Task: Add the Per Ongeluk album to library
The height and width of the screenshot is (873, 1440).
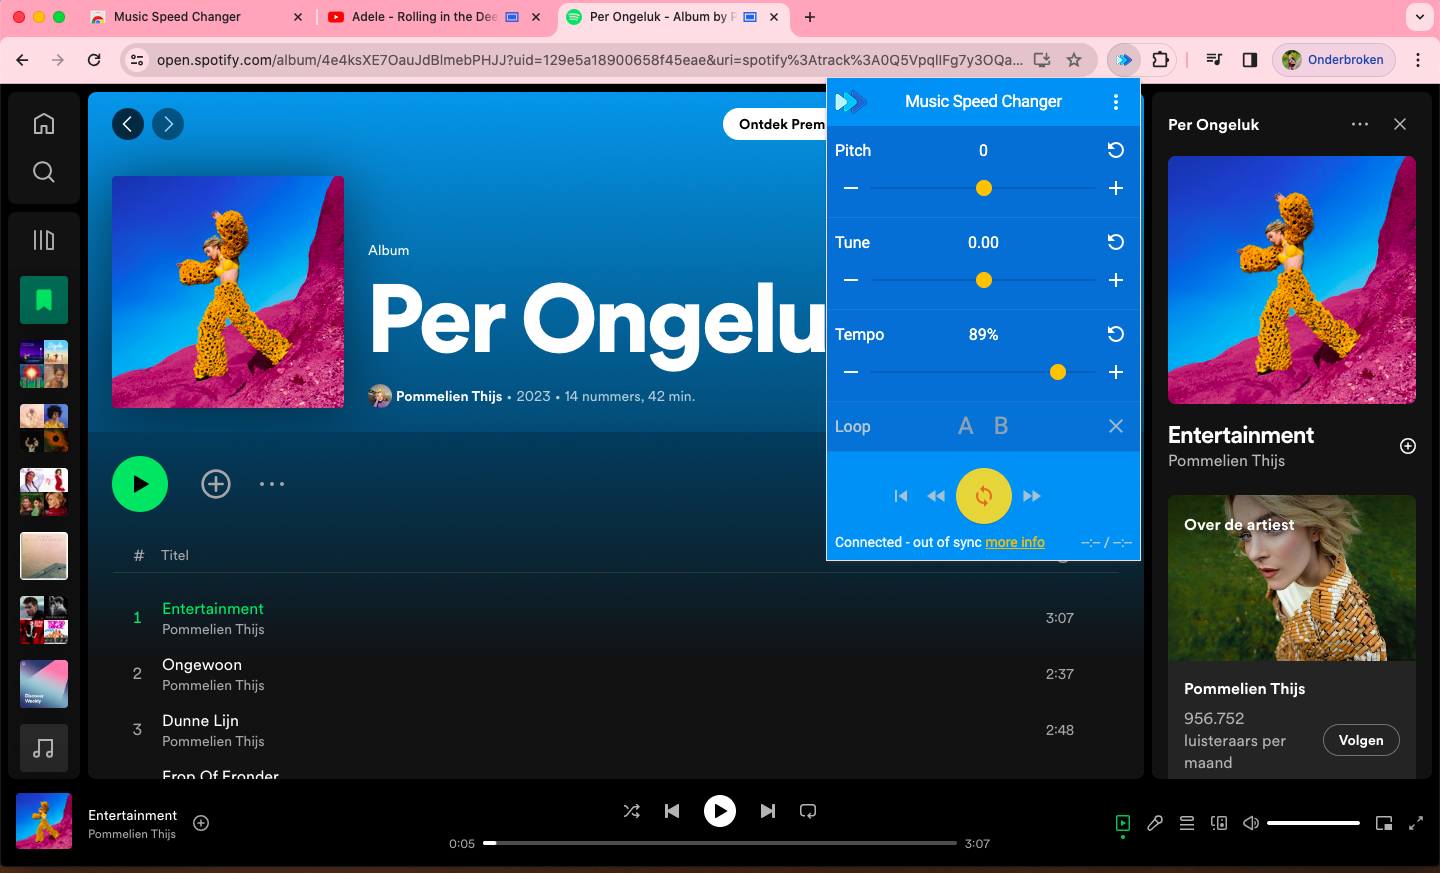Action: [x=216, y=484]
